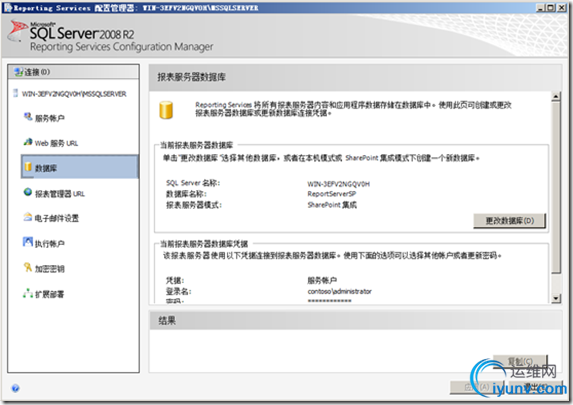Click the 当前报表服务器数据库凭据 group label
The width and height of the screenshot is (573, 405).
click(204, 244)
